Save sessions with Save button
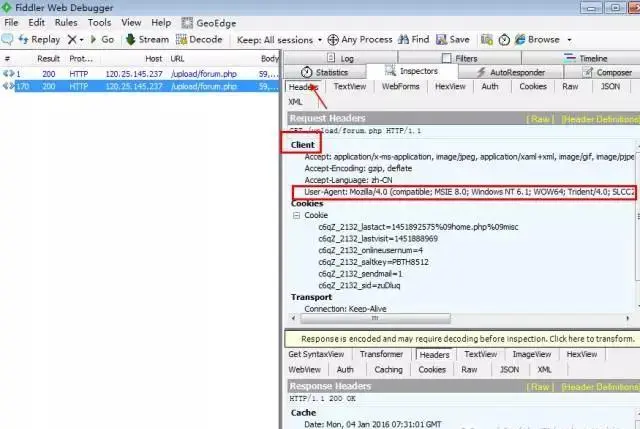 coord(453,40)
